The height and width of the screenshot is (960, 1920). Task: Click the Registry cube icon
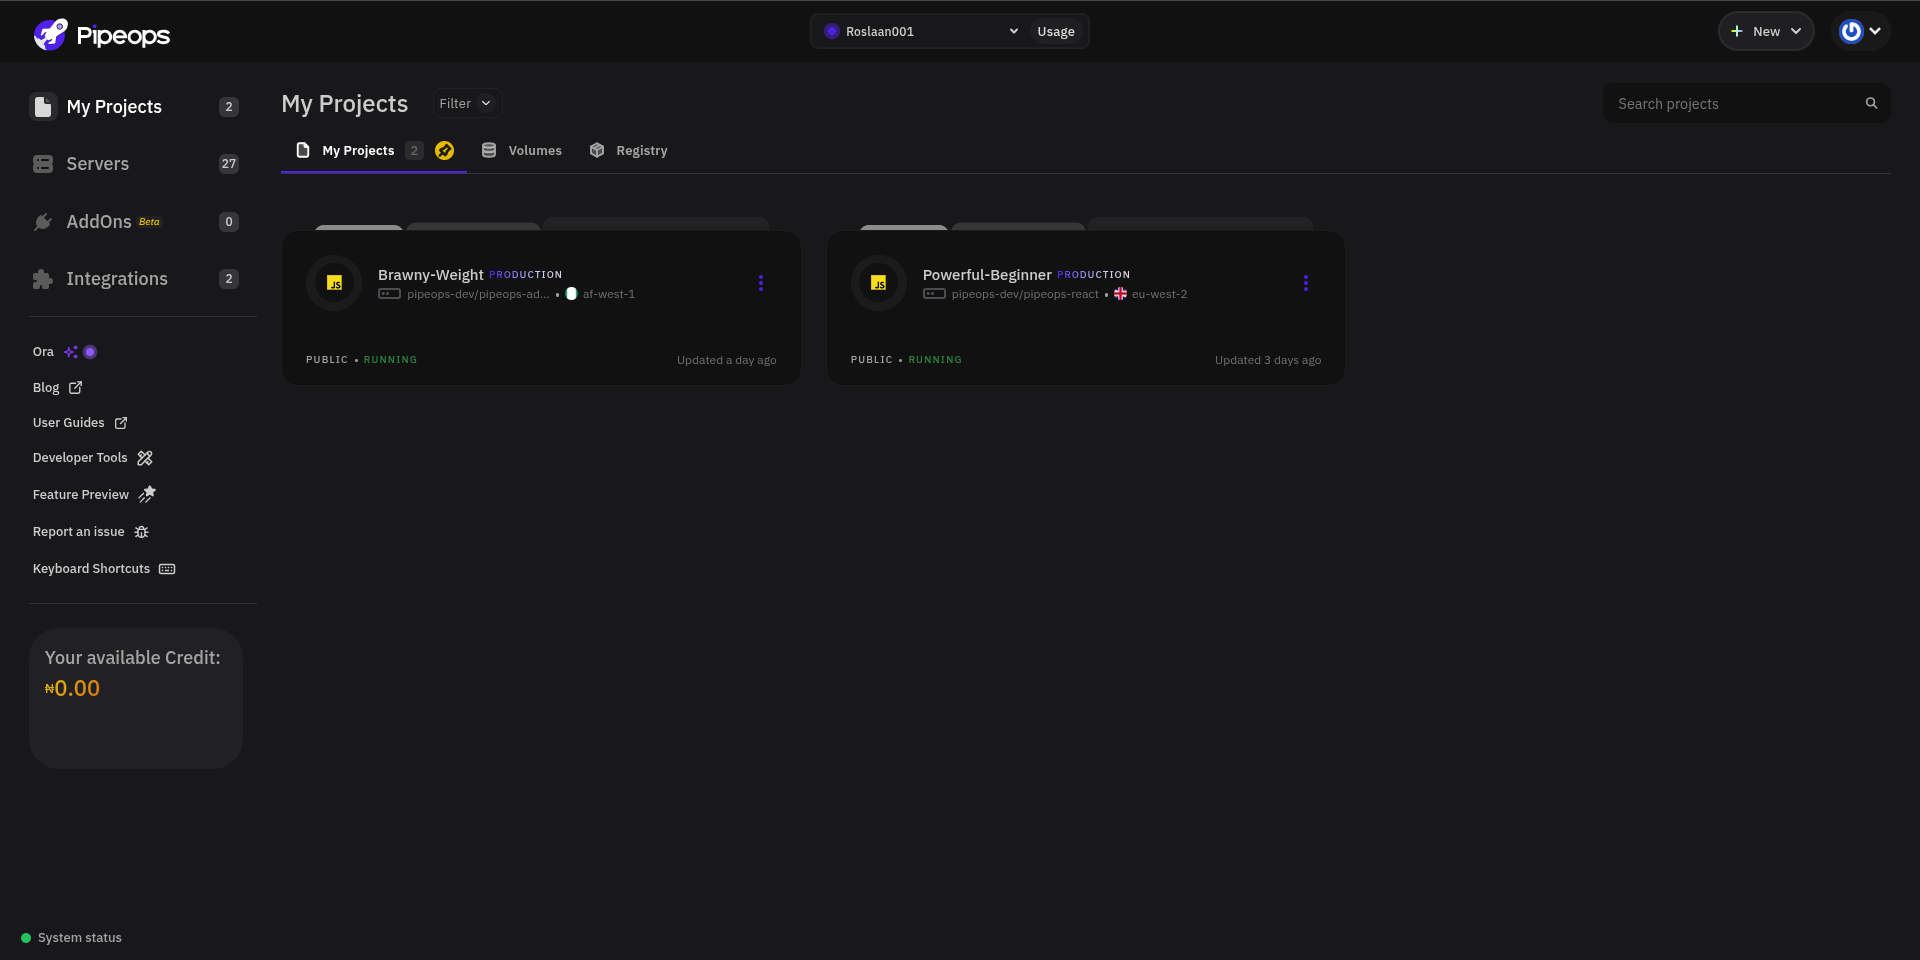(x=597, y=150)
